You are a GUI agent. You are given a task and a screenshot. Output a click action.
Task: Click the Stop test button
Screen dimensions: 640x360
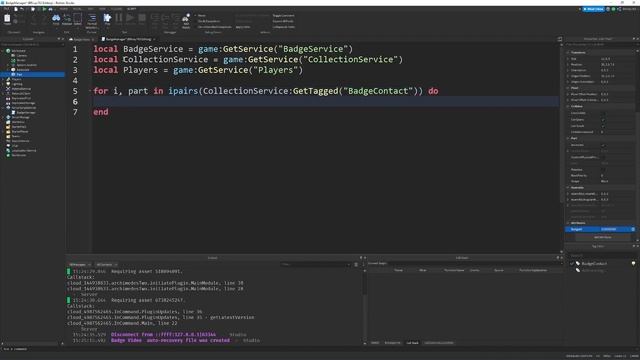click(x=142, y=18)
